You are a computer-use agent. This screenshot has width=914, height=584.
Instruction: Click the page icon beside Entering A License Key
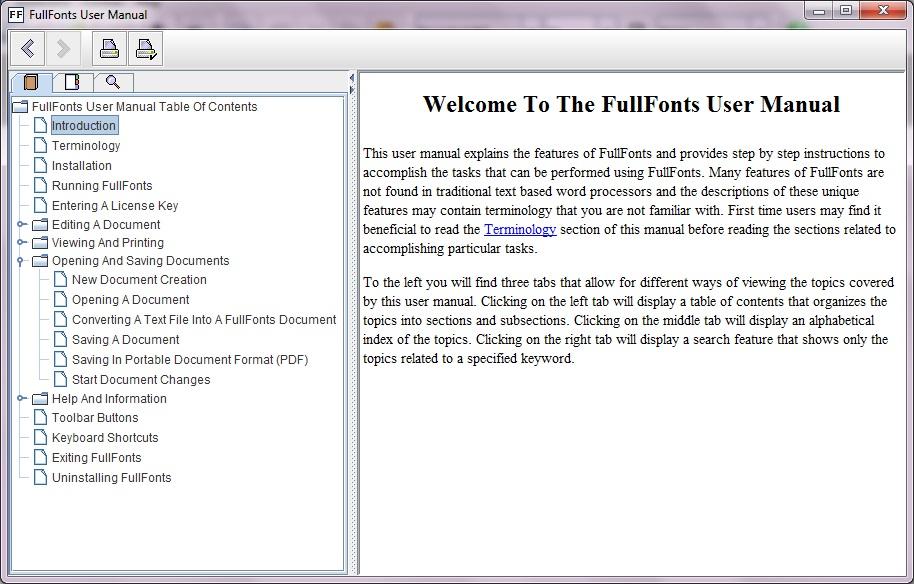40,205
